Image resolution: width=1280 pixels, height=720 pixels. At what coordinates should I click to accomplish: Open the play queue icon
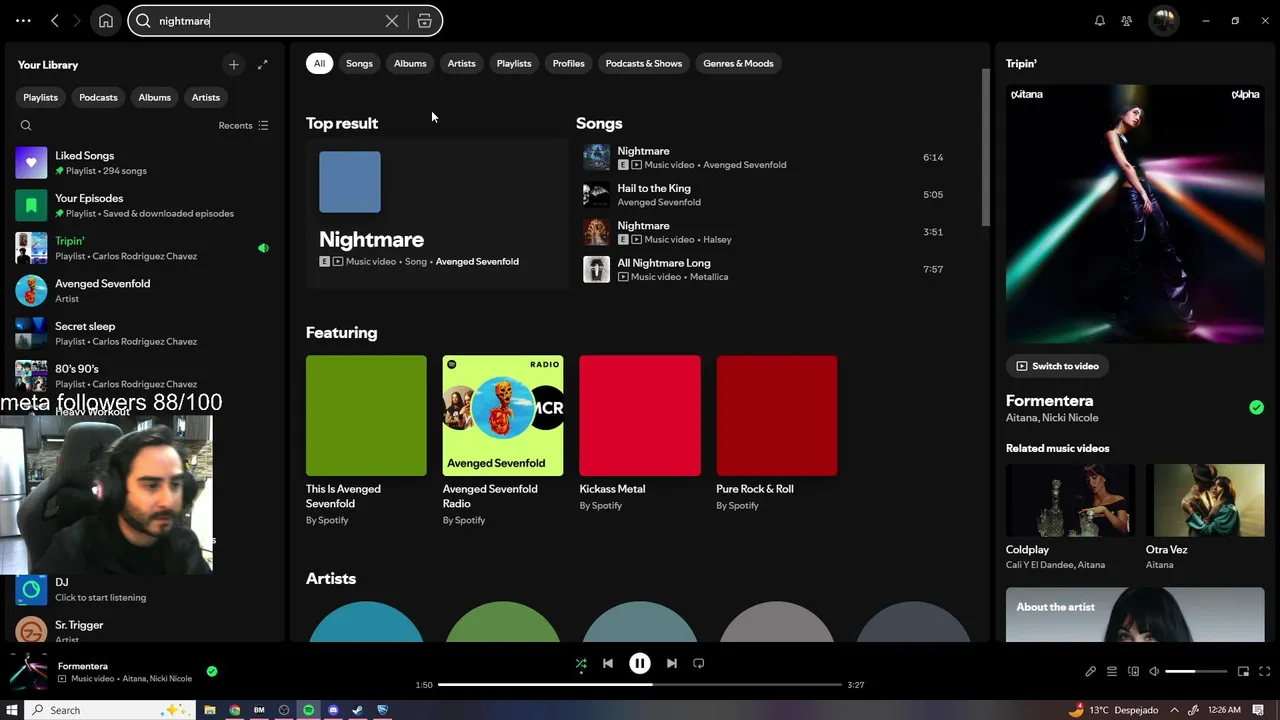[x=1112, y=671]
